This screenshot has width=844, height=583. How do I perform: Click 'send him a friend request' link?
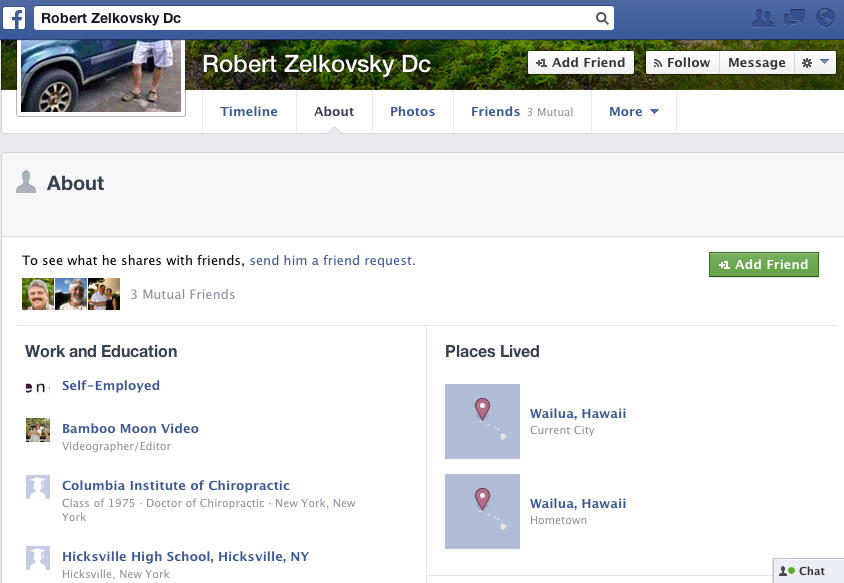pos(332,261)
